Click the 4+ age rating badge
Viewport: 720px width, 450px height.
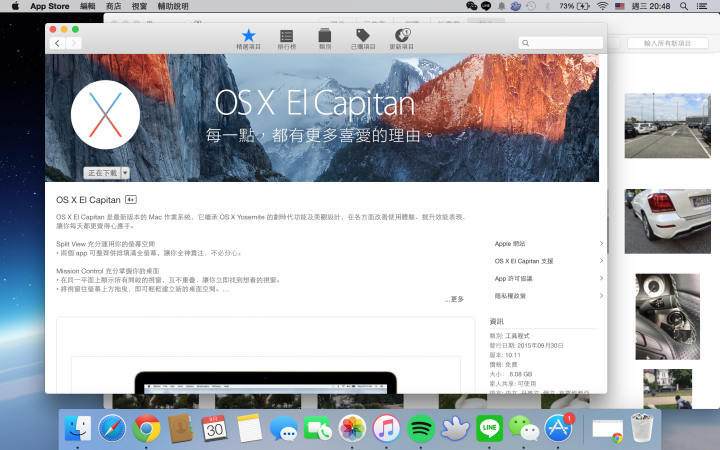(x=131, y=200)
